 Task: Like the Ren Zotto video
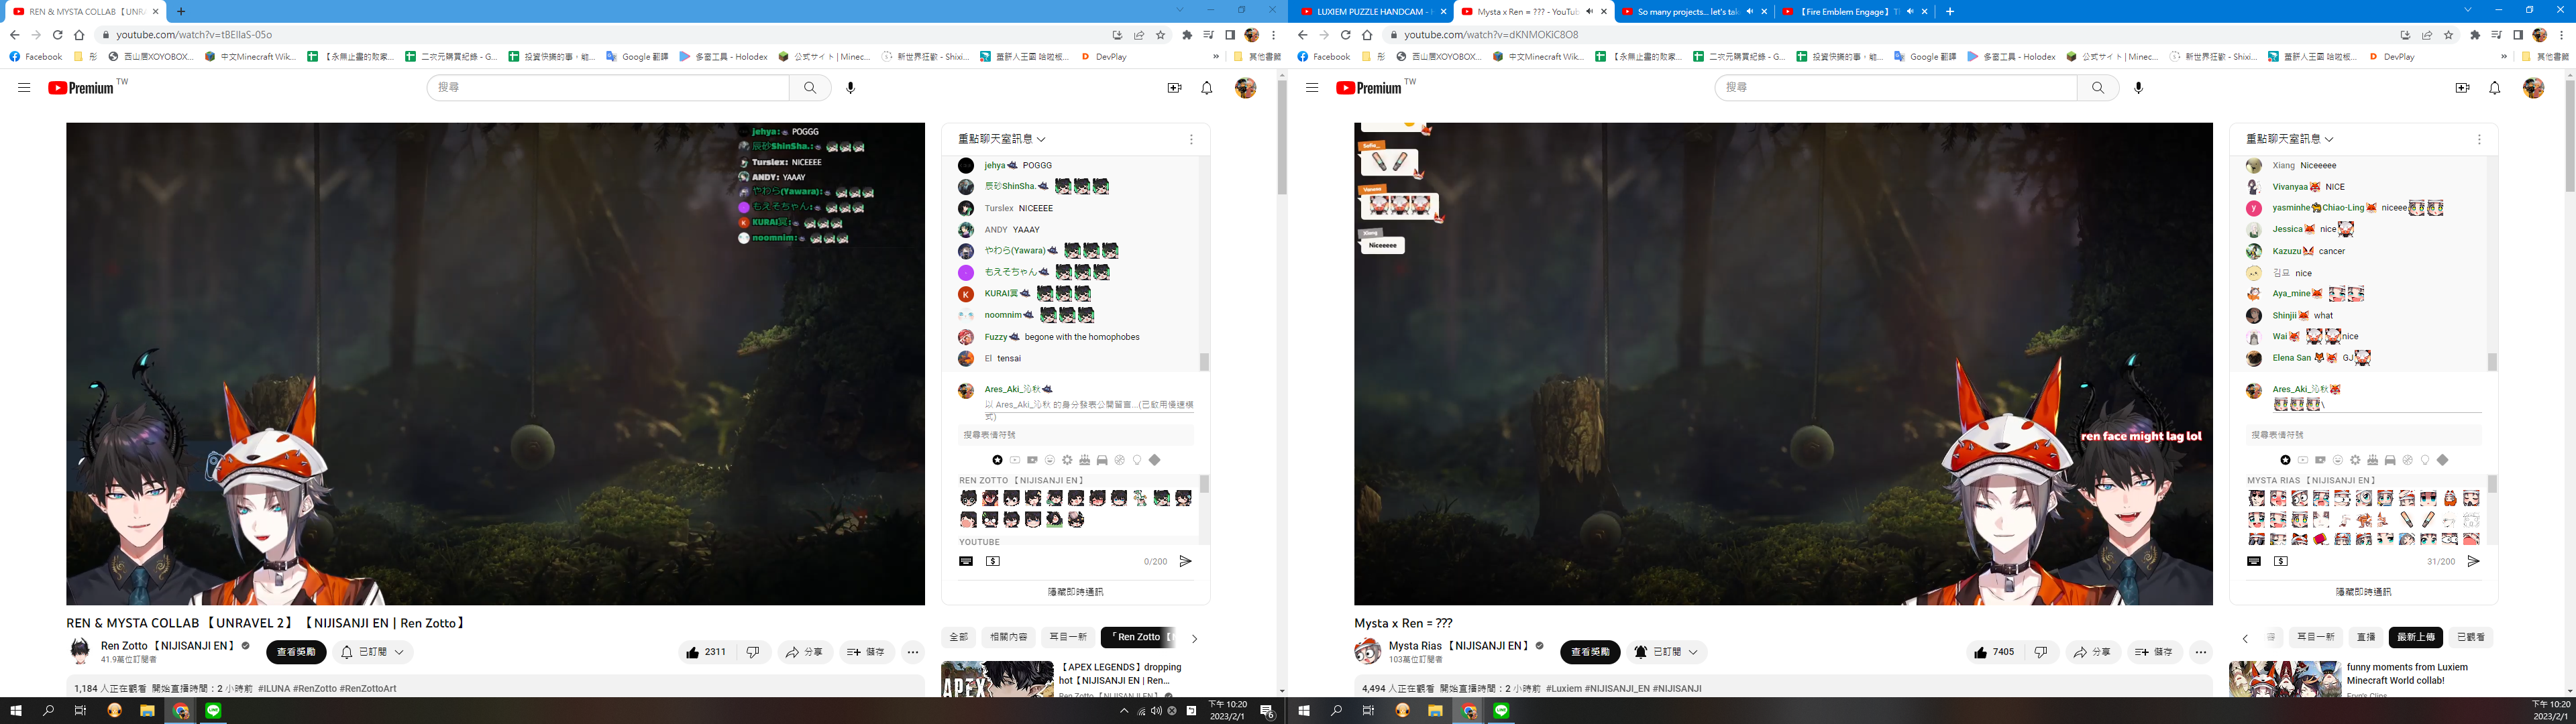point(707,652)
